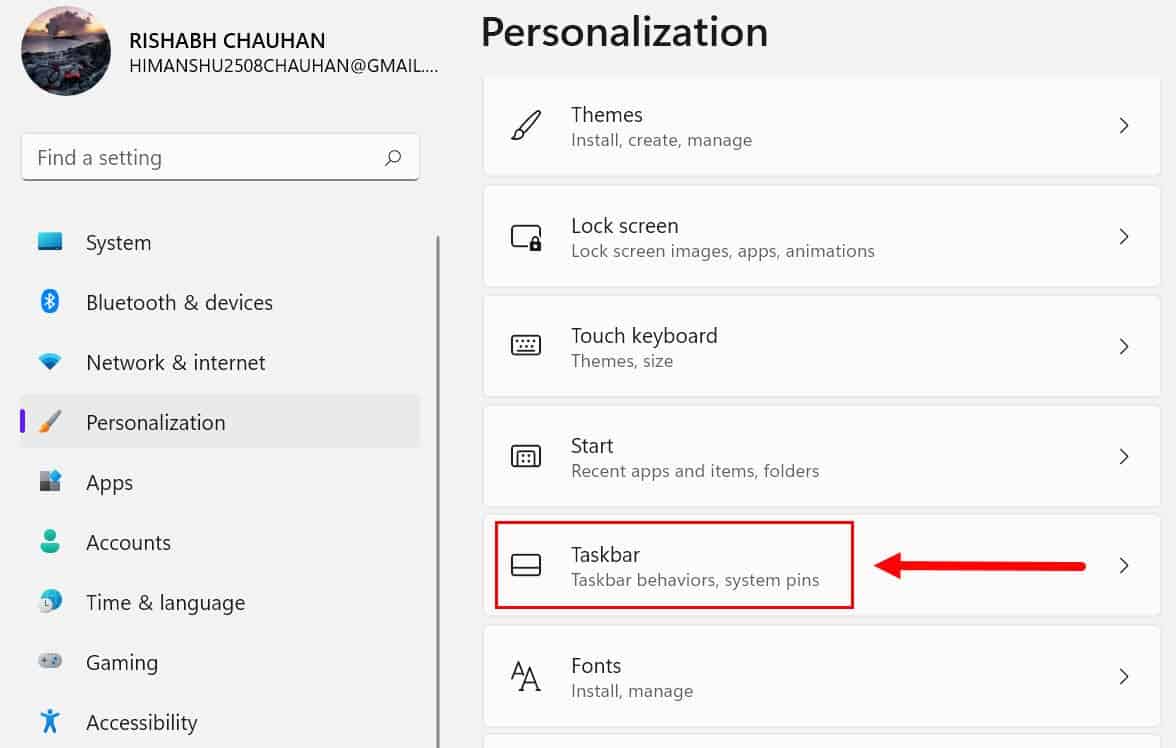Expand the Touch keyboard chevron arrow
This screenshot has height=748, width=1176.
[1124, 347]
